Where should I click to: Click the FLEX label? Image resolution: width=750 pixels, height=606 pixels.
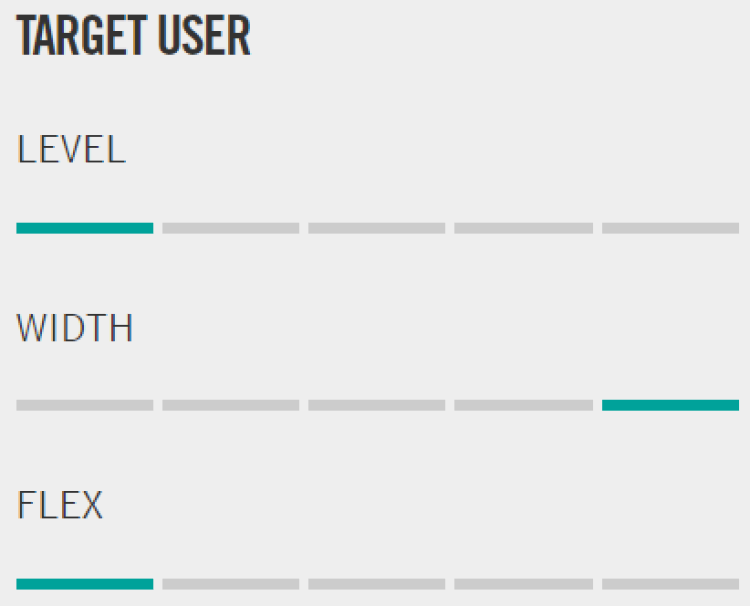[x=60, y=506]
